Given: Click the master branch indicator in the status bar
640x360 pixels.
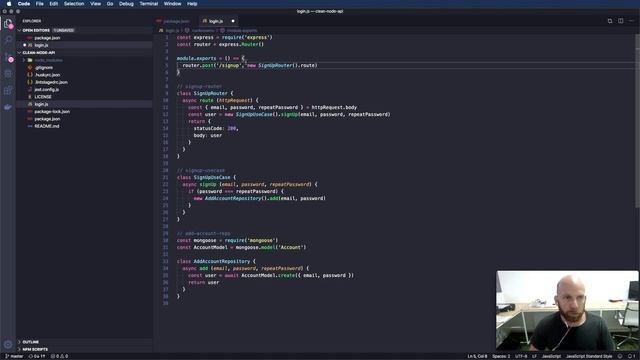Looking at the screenshot, I should coord(14,356).
